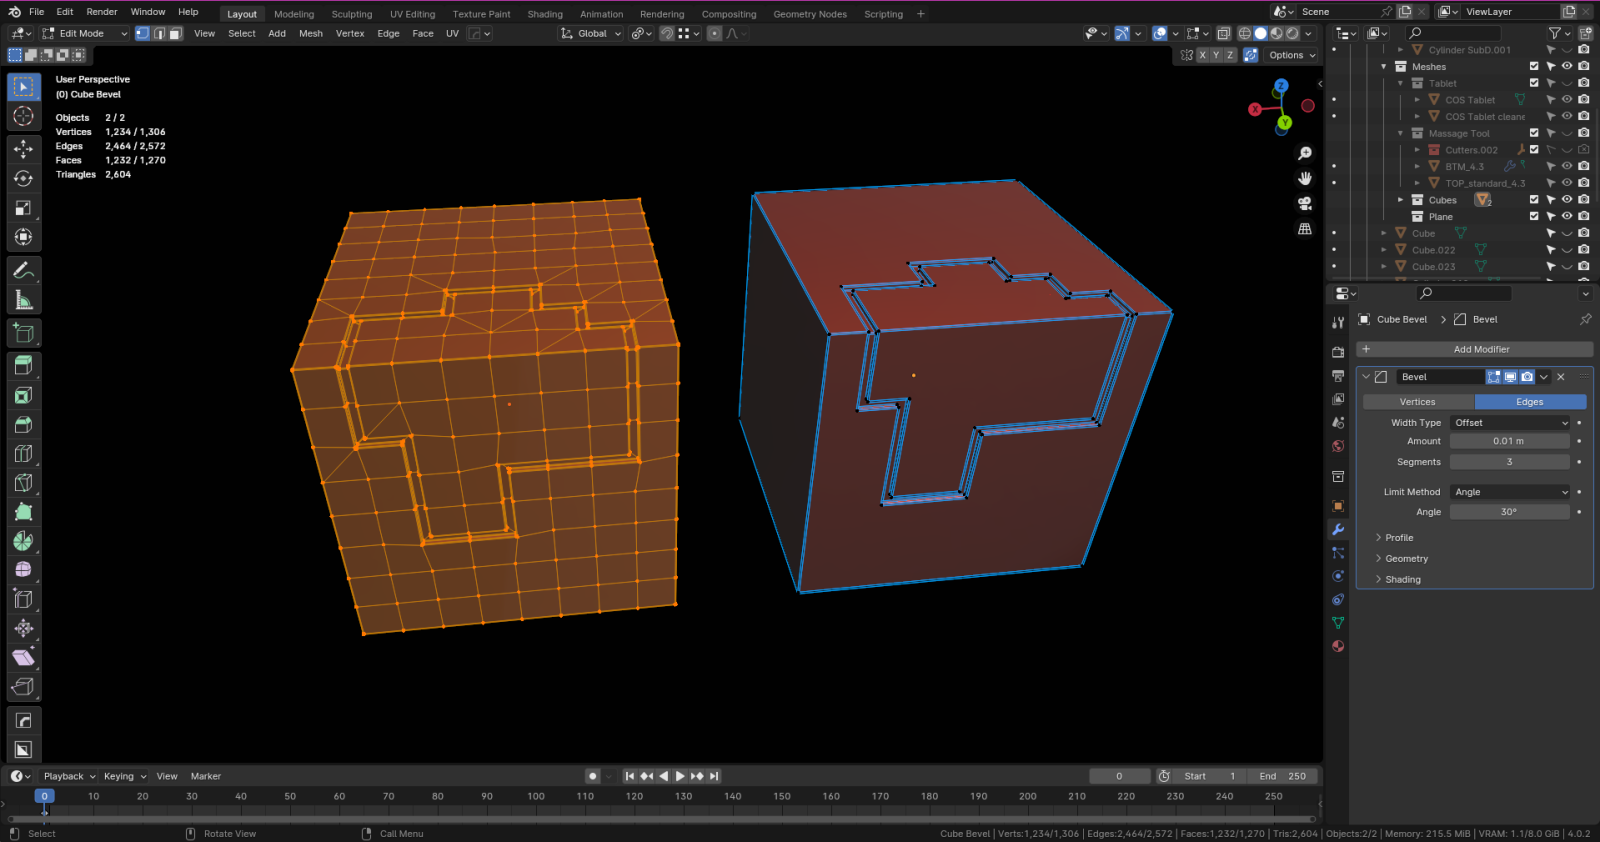Select the Extrude Region tool
Image resolution: width=1600 pixels, height=842 pixels.
coord(24,366)
